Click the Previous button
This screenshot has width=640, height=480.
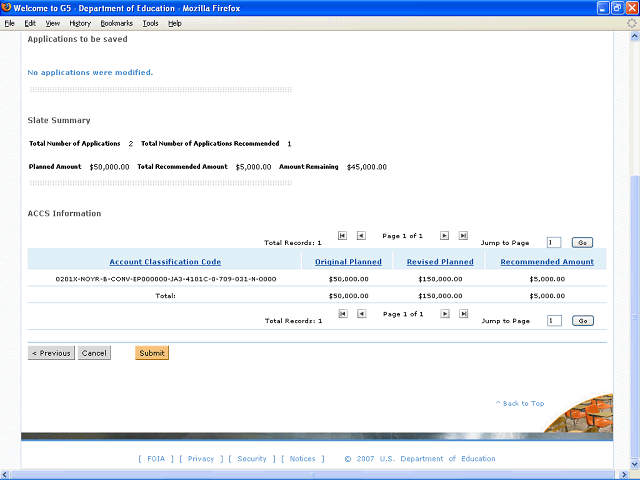point(51,353)
